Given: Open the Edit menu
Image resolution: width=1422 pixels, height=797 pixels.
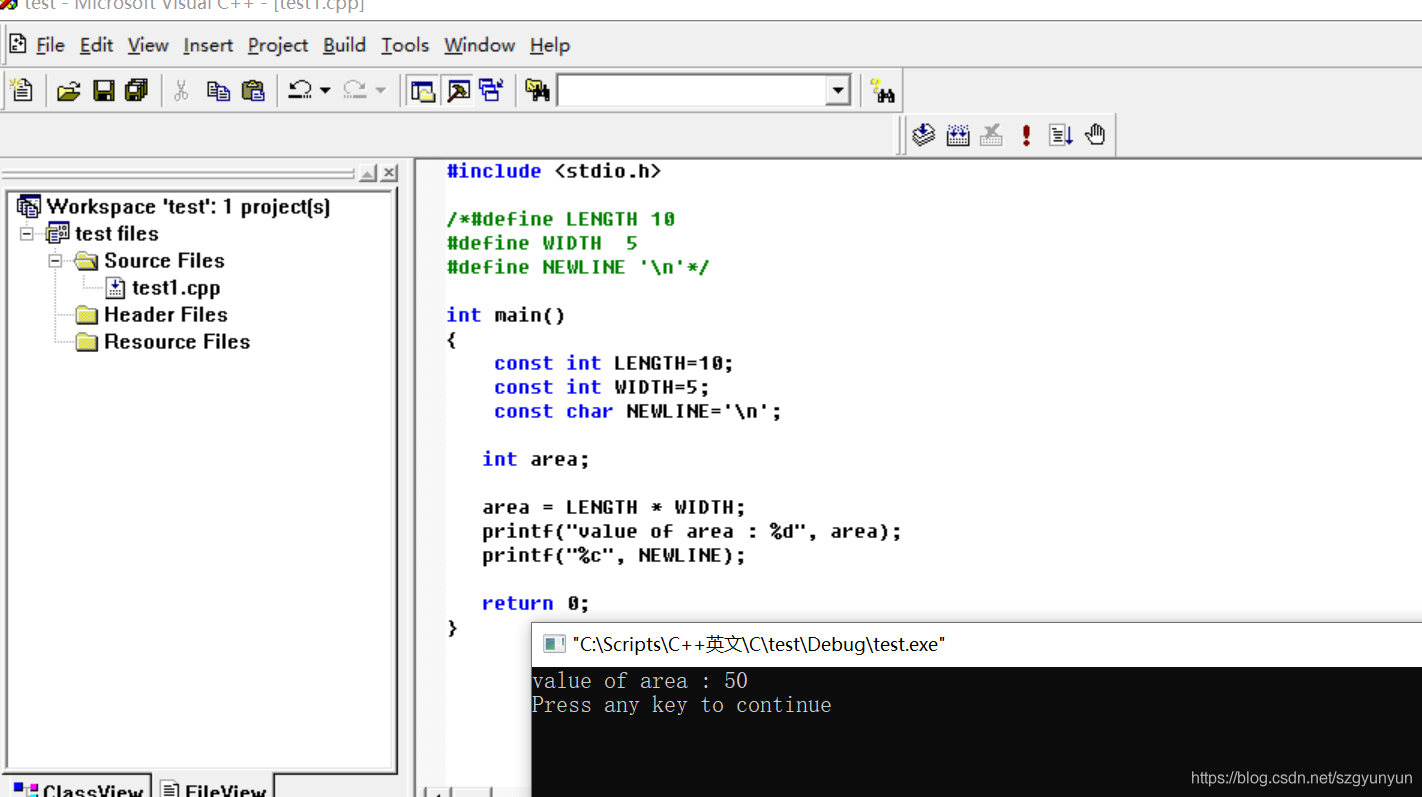Looking at the screenshot, I should pos(97,45).
